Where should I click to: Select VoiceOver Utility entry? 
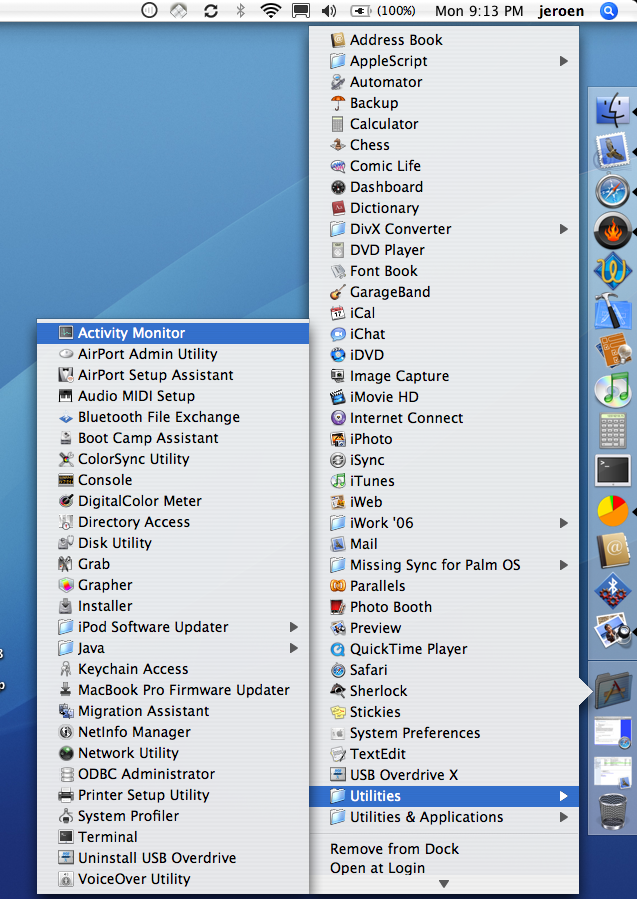173,879
